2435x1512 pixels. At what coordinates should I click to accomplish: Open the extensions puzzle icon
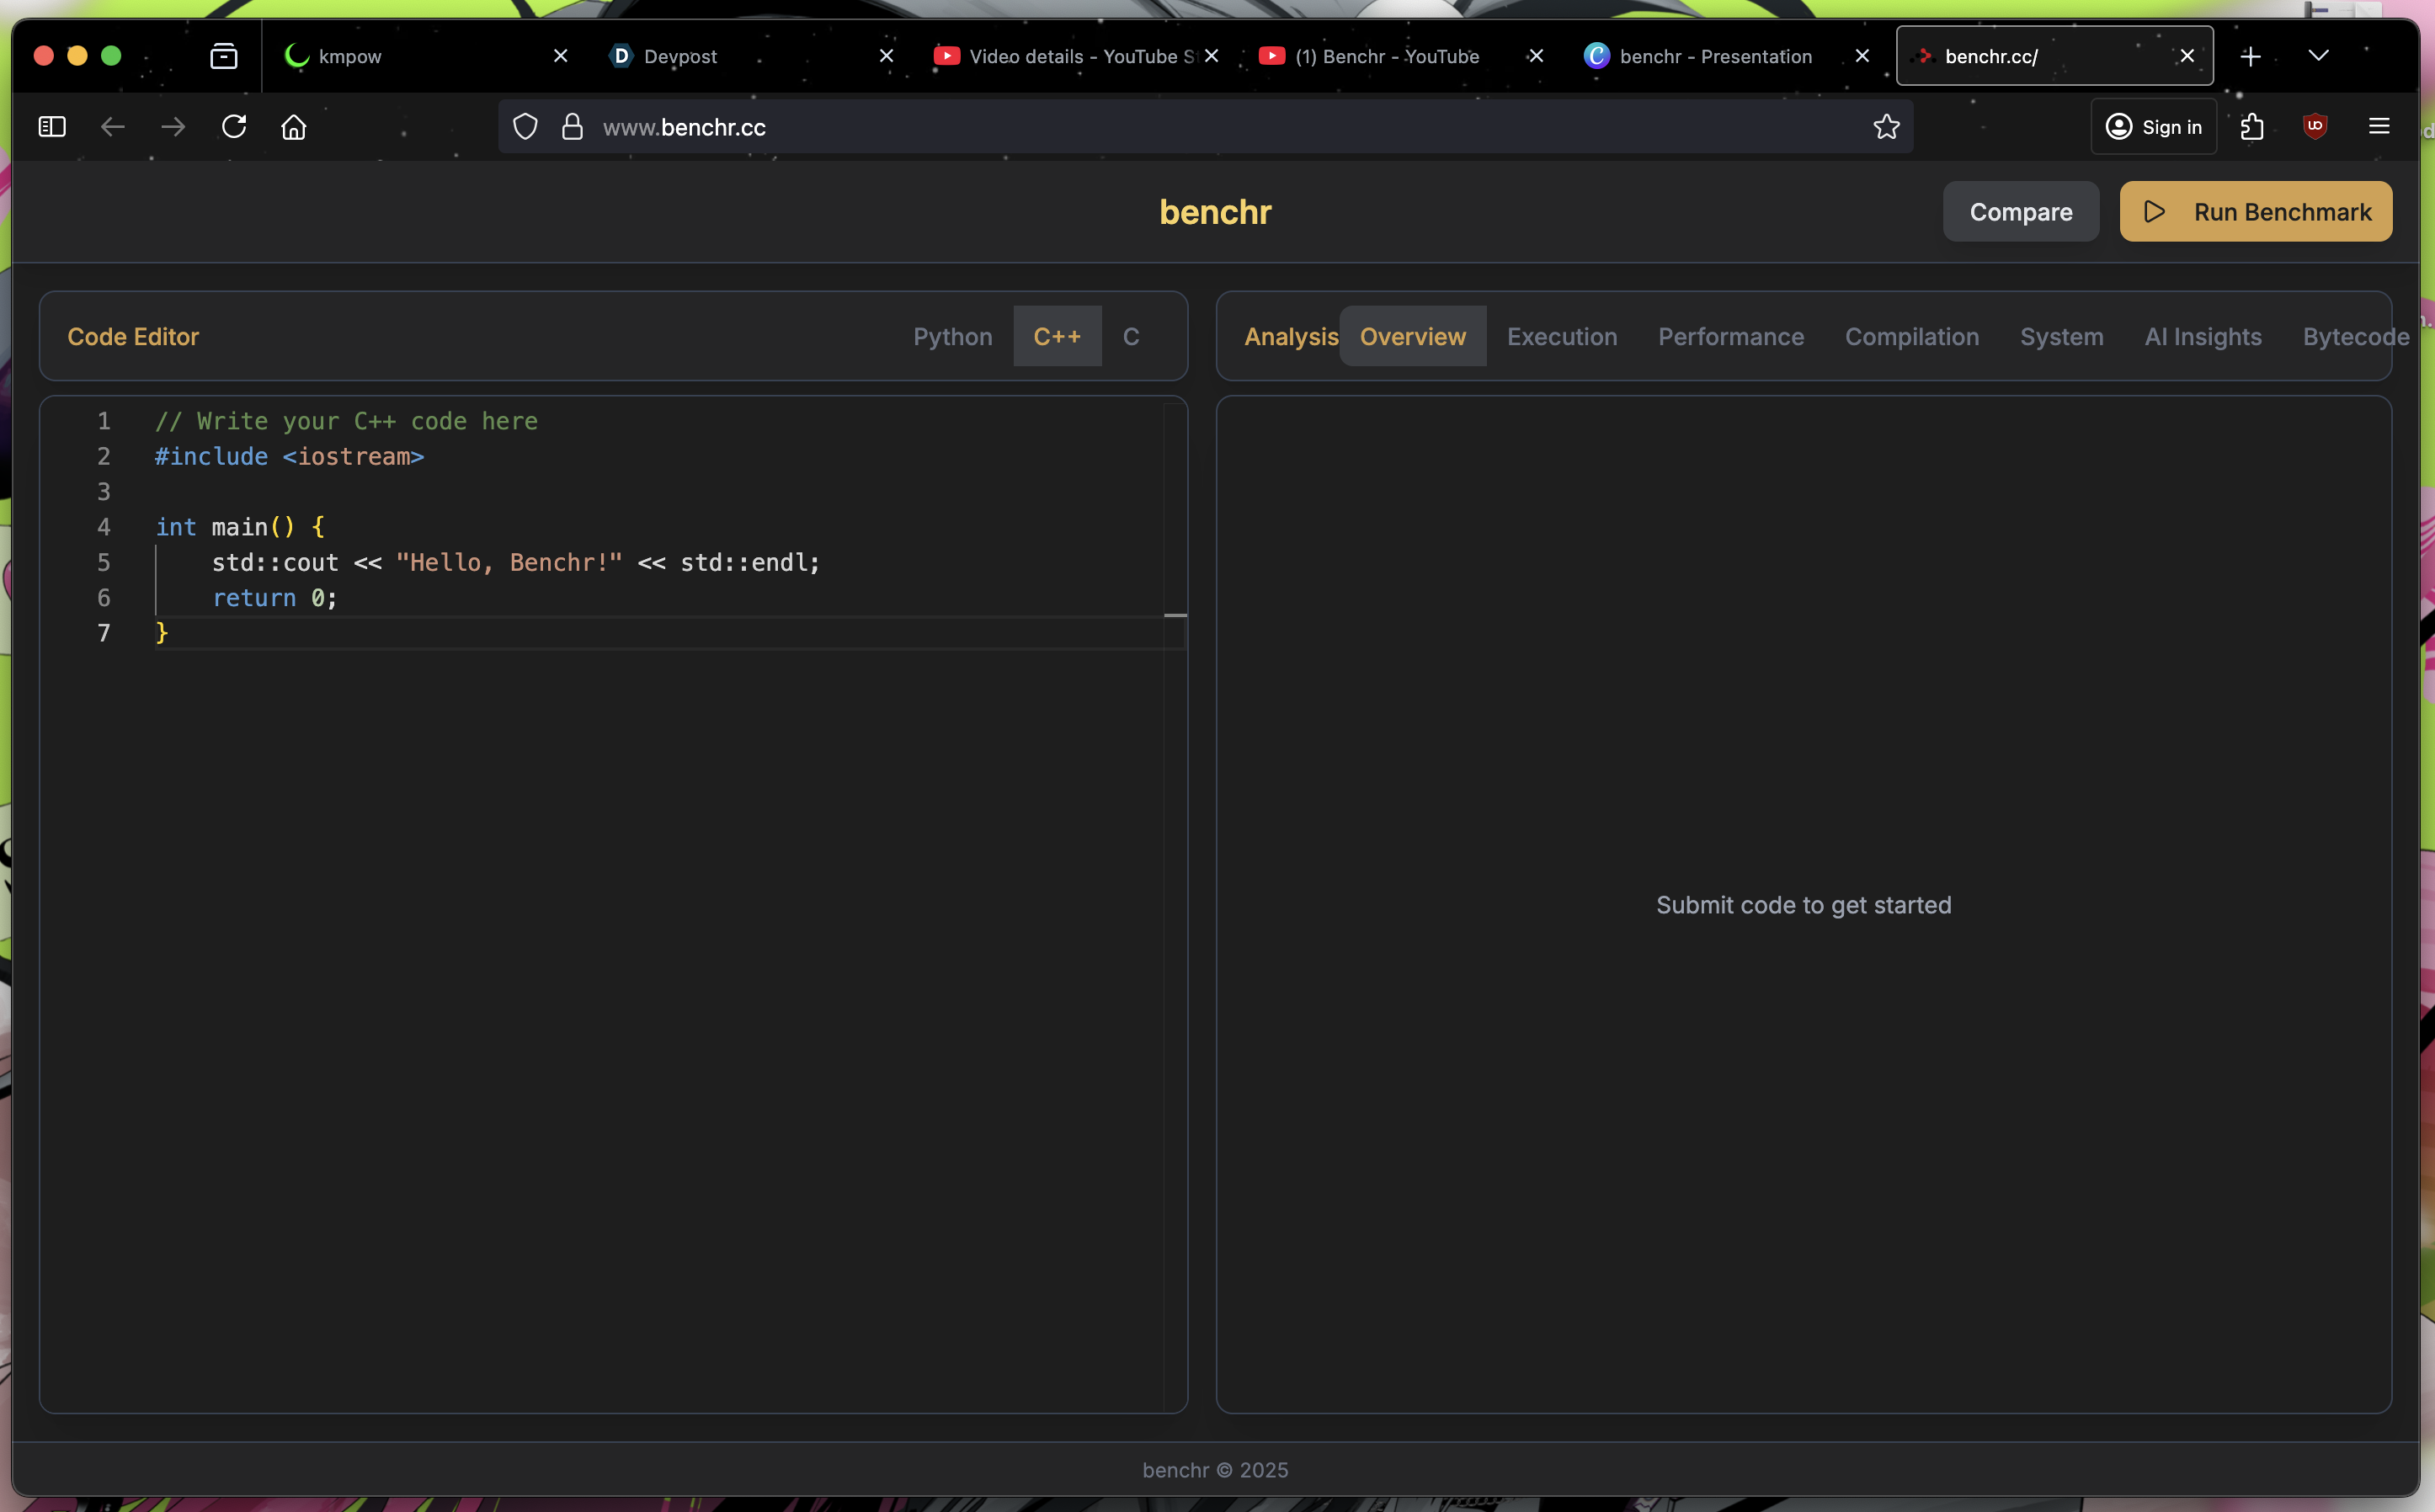2252,127
